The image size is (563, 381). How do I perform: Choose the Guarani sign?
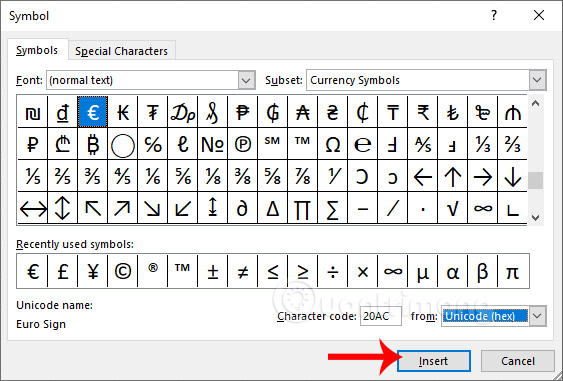272,112
